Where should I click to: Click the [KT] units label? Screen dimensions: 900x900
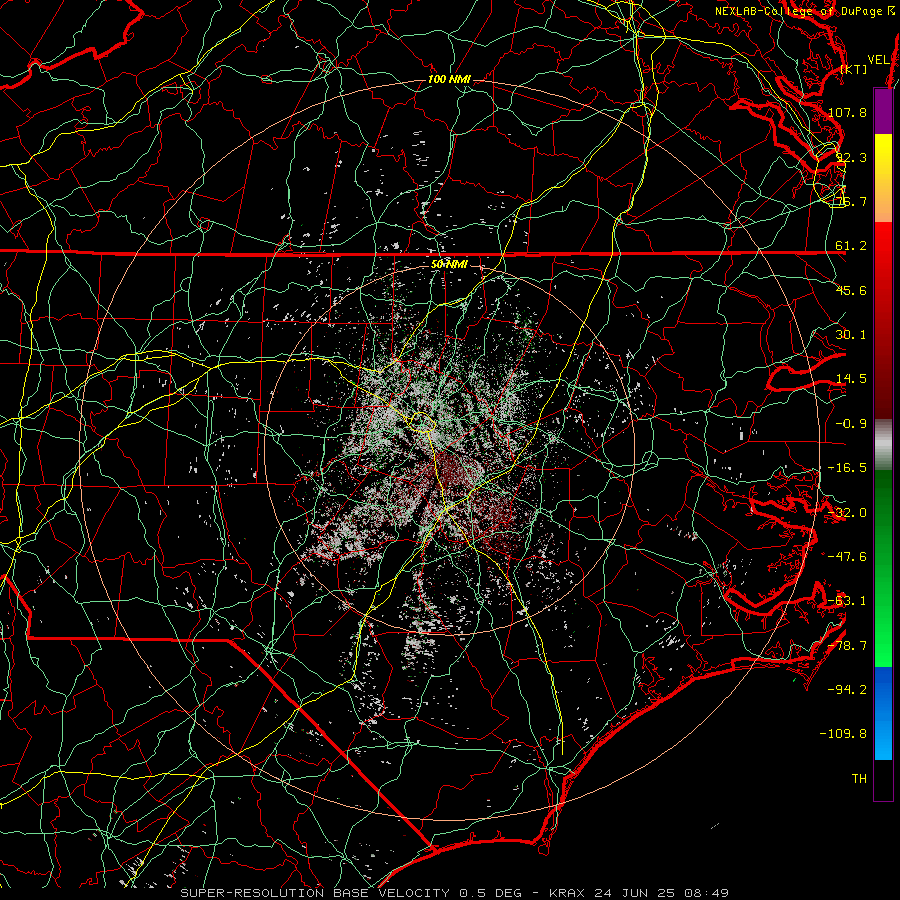click(x=854, y=69)
